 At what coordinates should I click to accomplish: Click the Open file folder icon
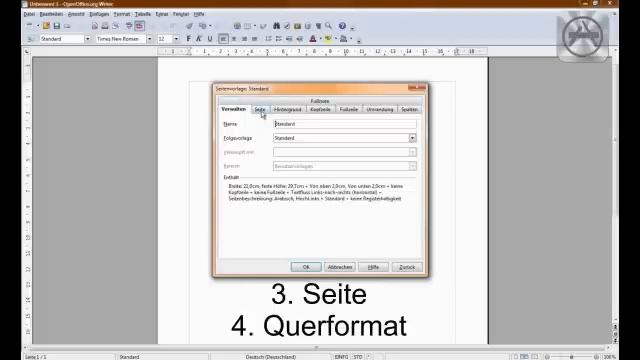pos(46,26)
